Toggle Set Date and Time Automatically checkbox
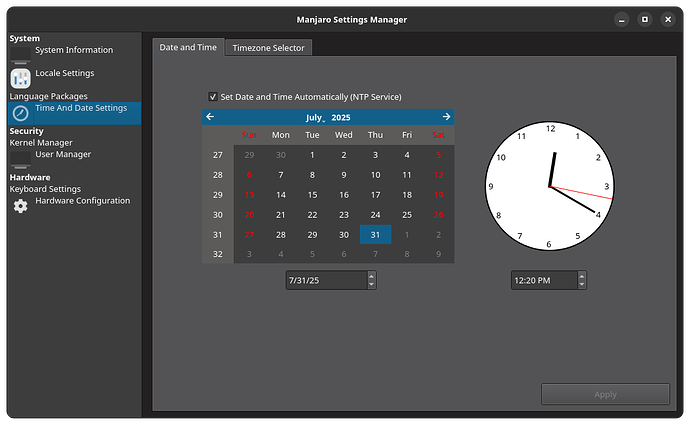Viewport: 690px width, 424px height. pyautogui.click(x=213, y=97)
